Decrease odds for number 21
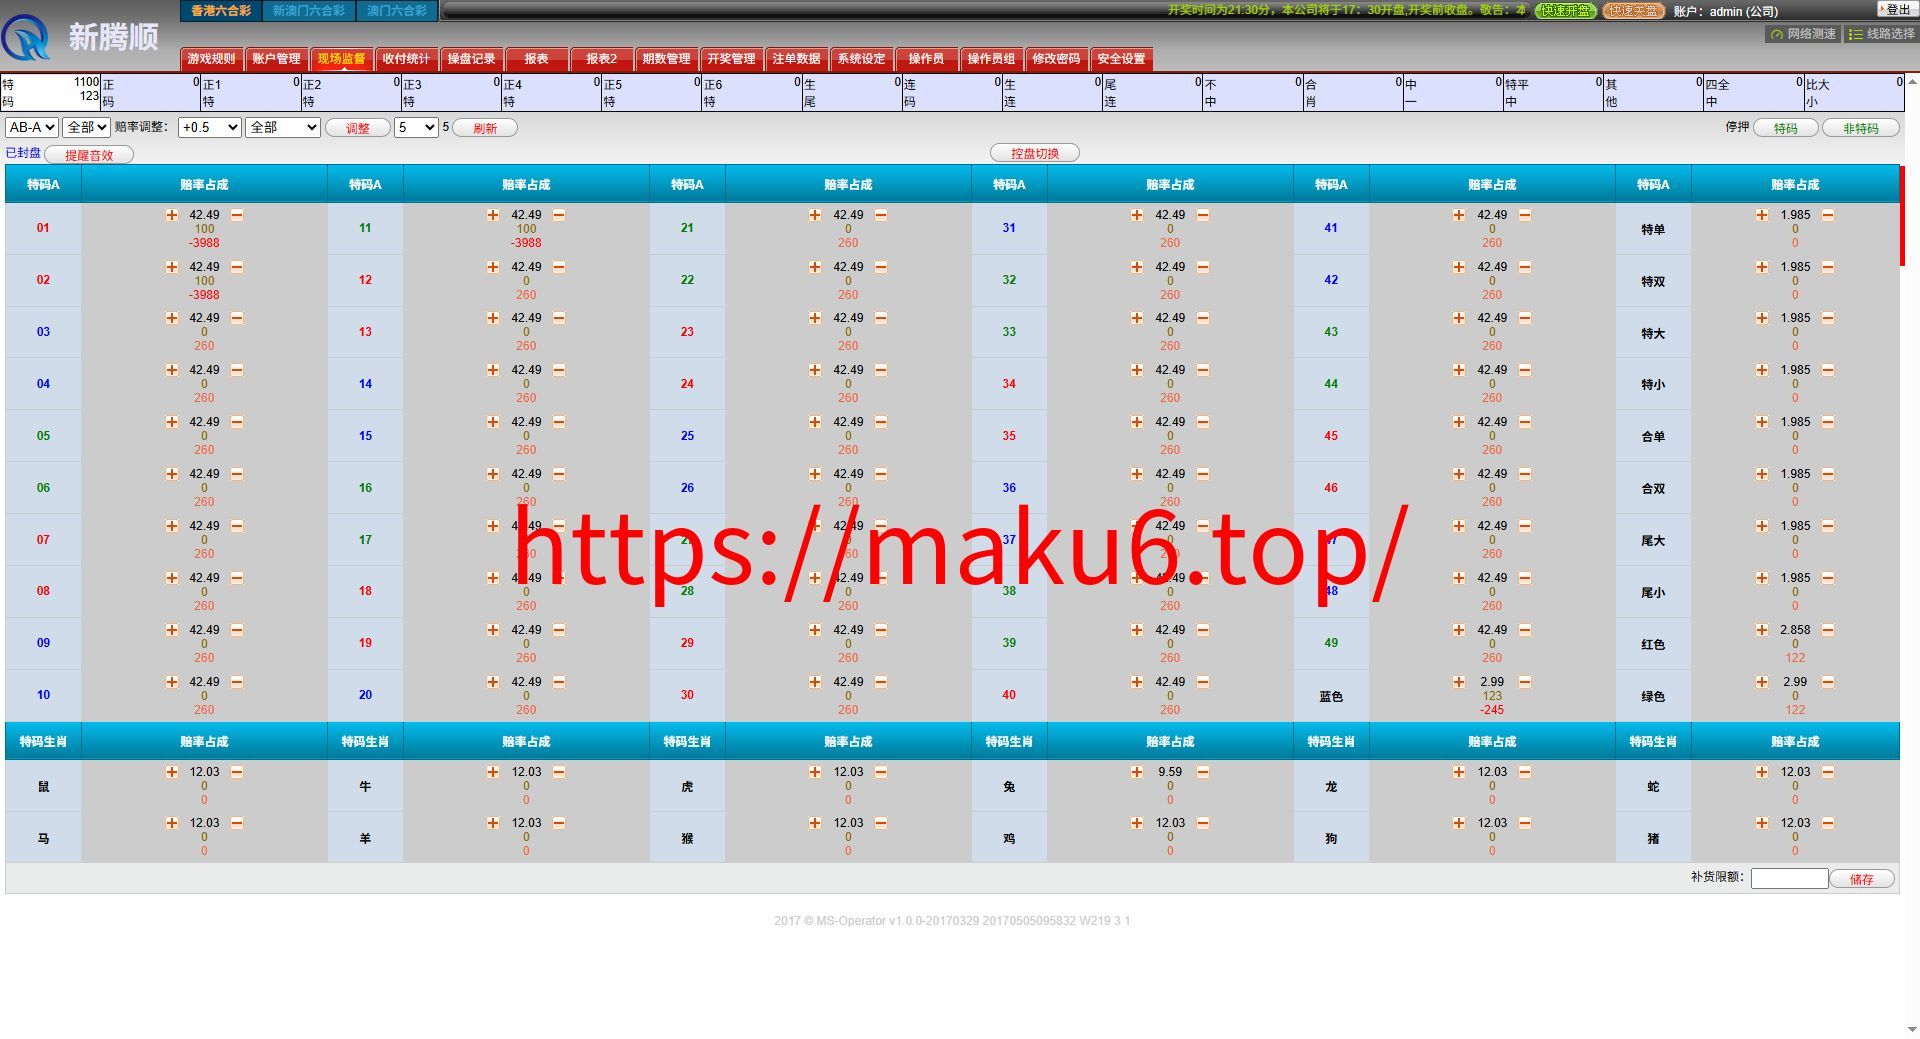The height and width of the screenshot is (1039, 1920). (x=881, y=215)
